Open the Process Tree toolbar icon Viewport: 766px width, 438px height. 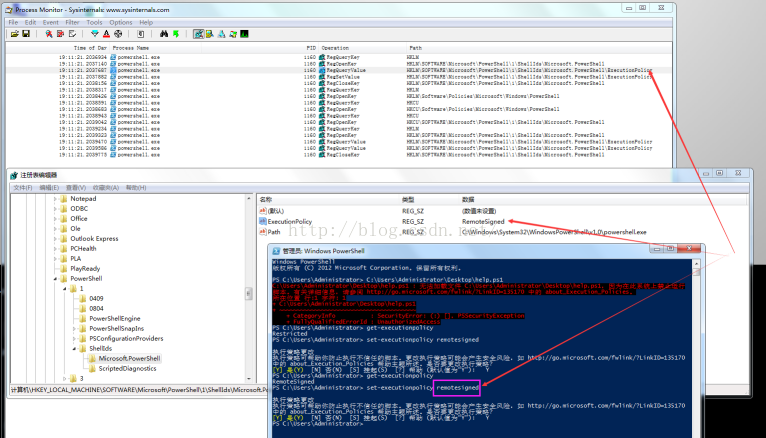click(x=141, y=34)
